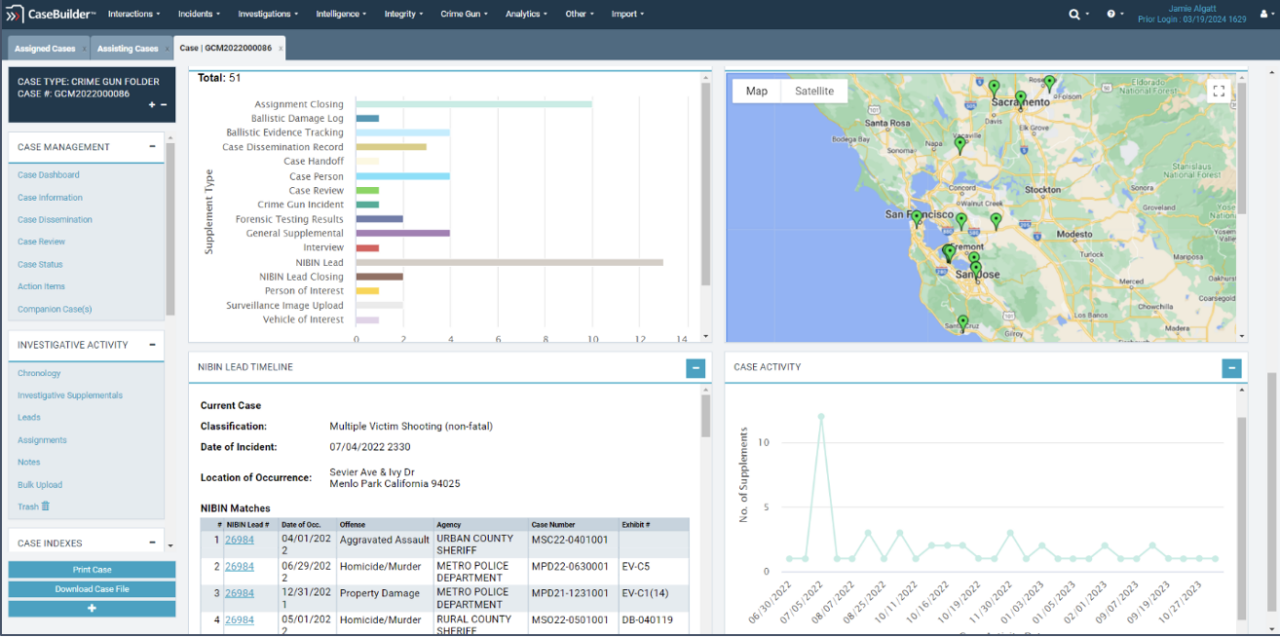Click the plus icon in case header box
The image size is (1280, 637).
152,105
